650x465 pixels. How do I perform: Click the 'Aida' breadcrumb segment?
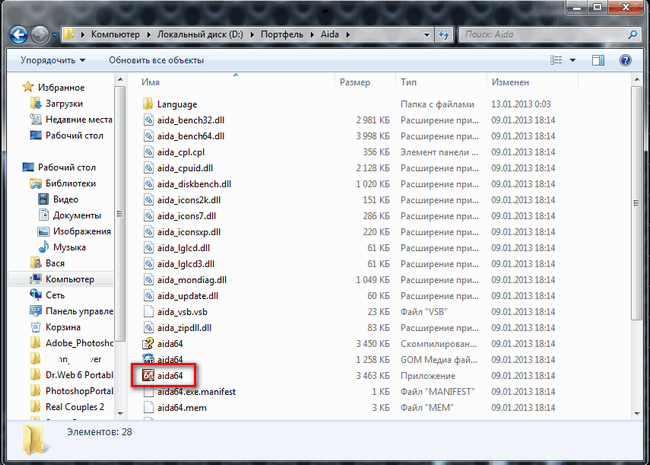pos(330,35)
